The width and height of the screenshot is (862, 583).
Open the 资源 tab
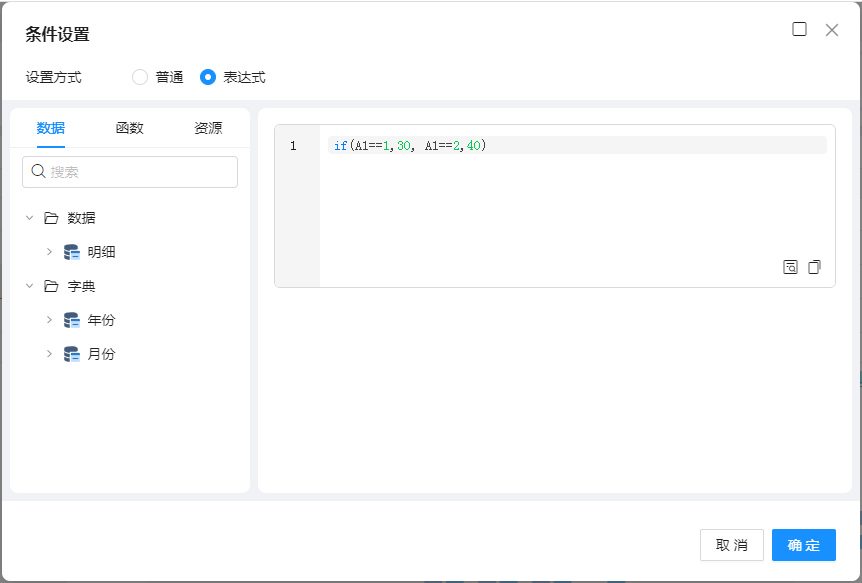[208, 128]
